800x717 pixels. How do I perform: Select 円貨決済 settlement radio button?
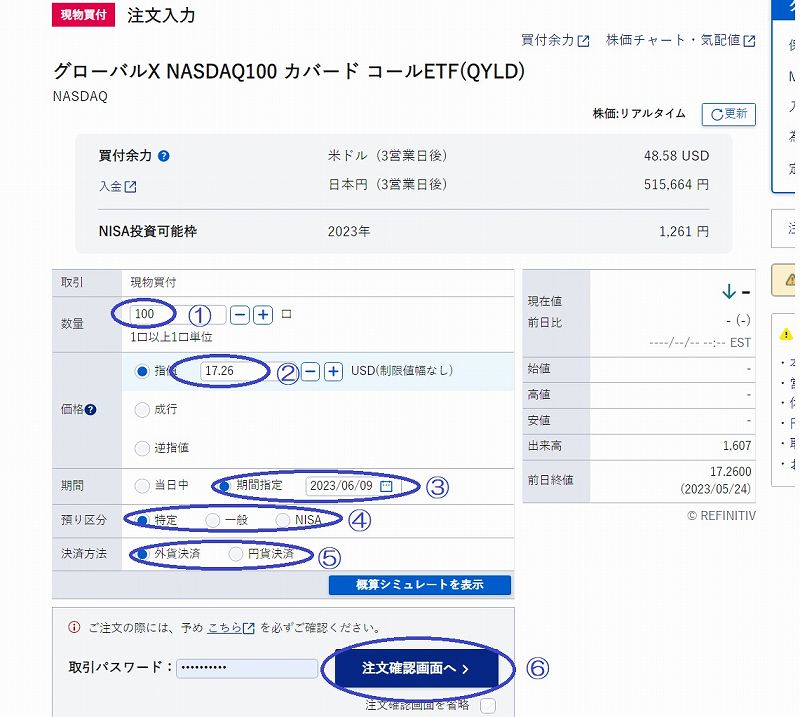tap(235, 554)
